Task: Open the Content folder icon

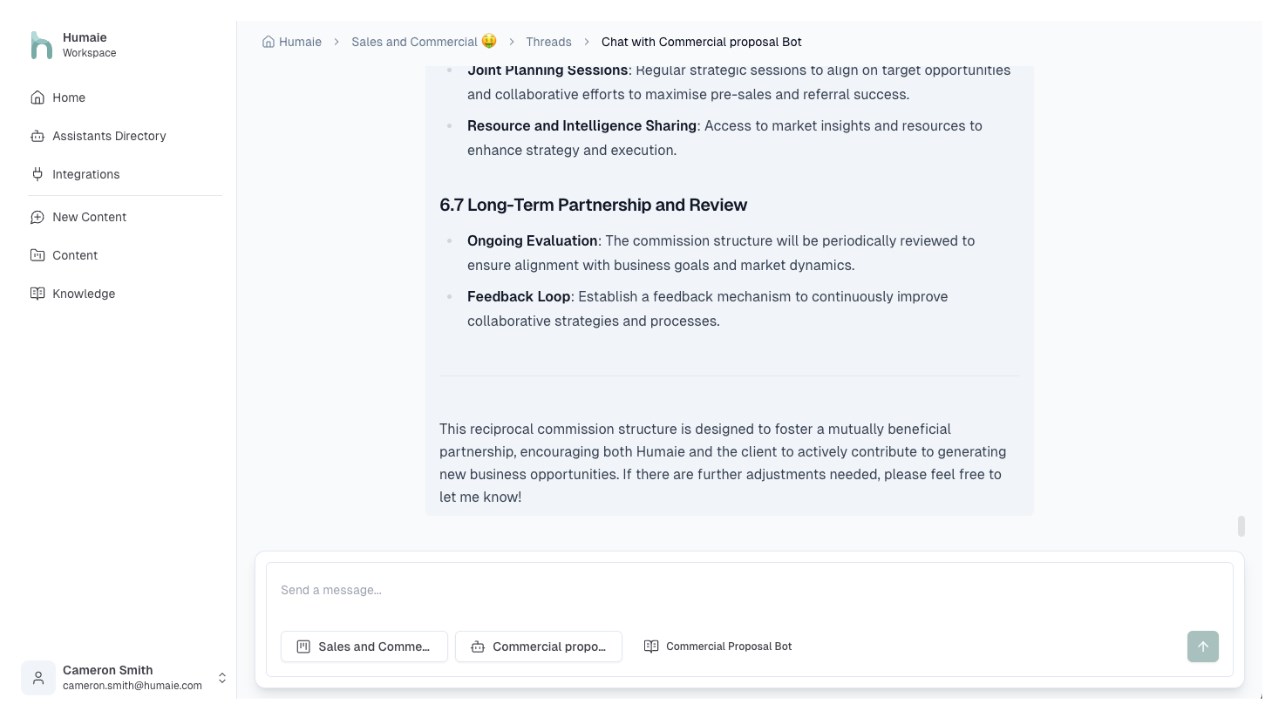Action: (38, 255)
